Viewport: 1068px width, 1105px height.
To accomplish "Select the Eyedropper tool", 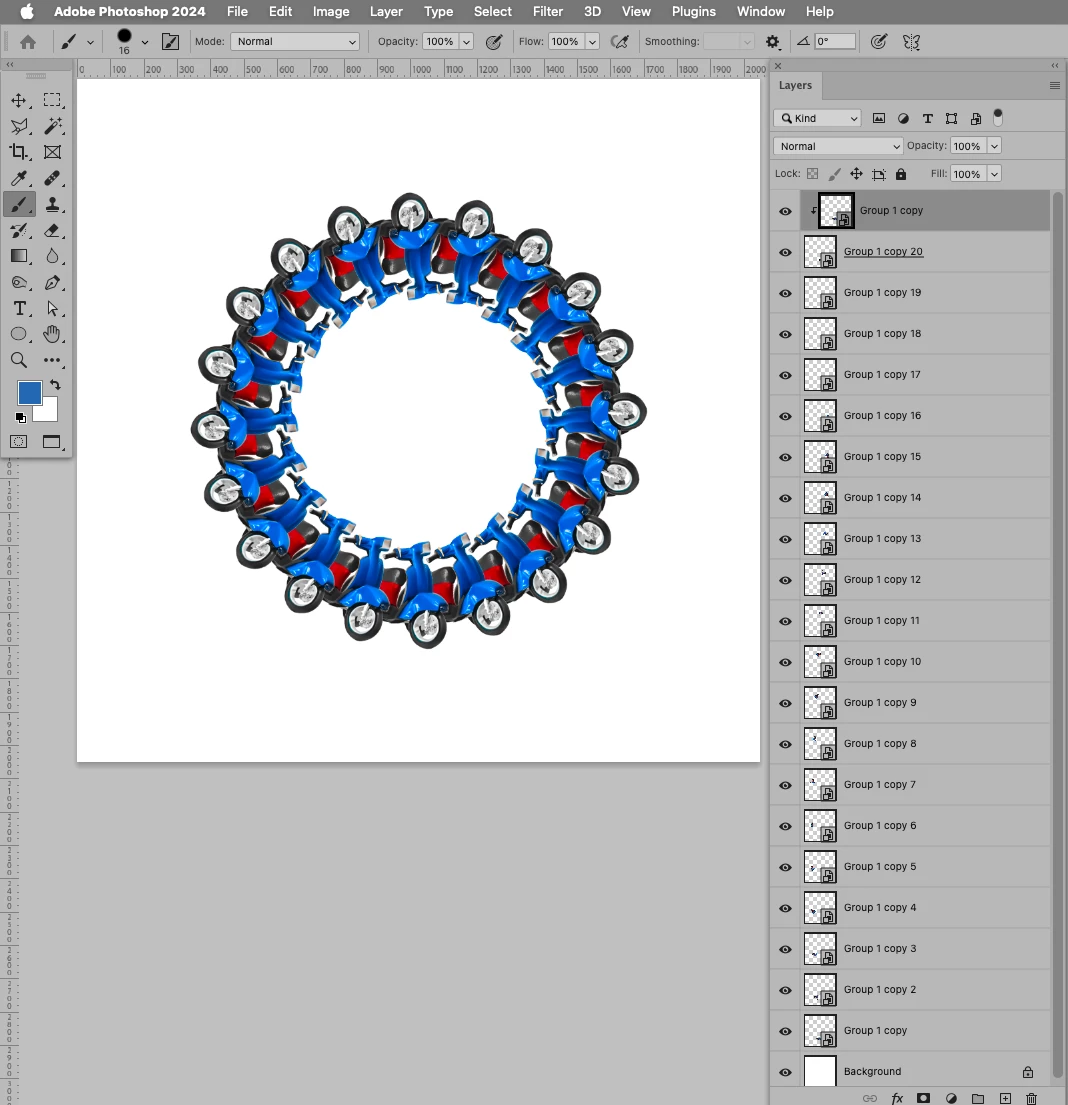I will 19,178.
